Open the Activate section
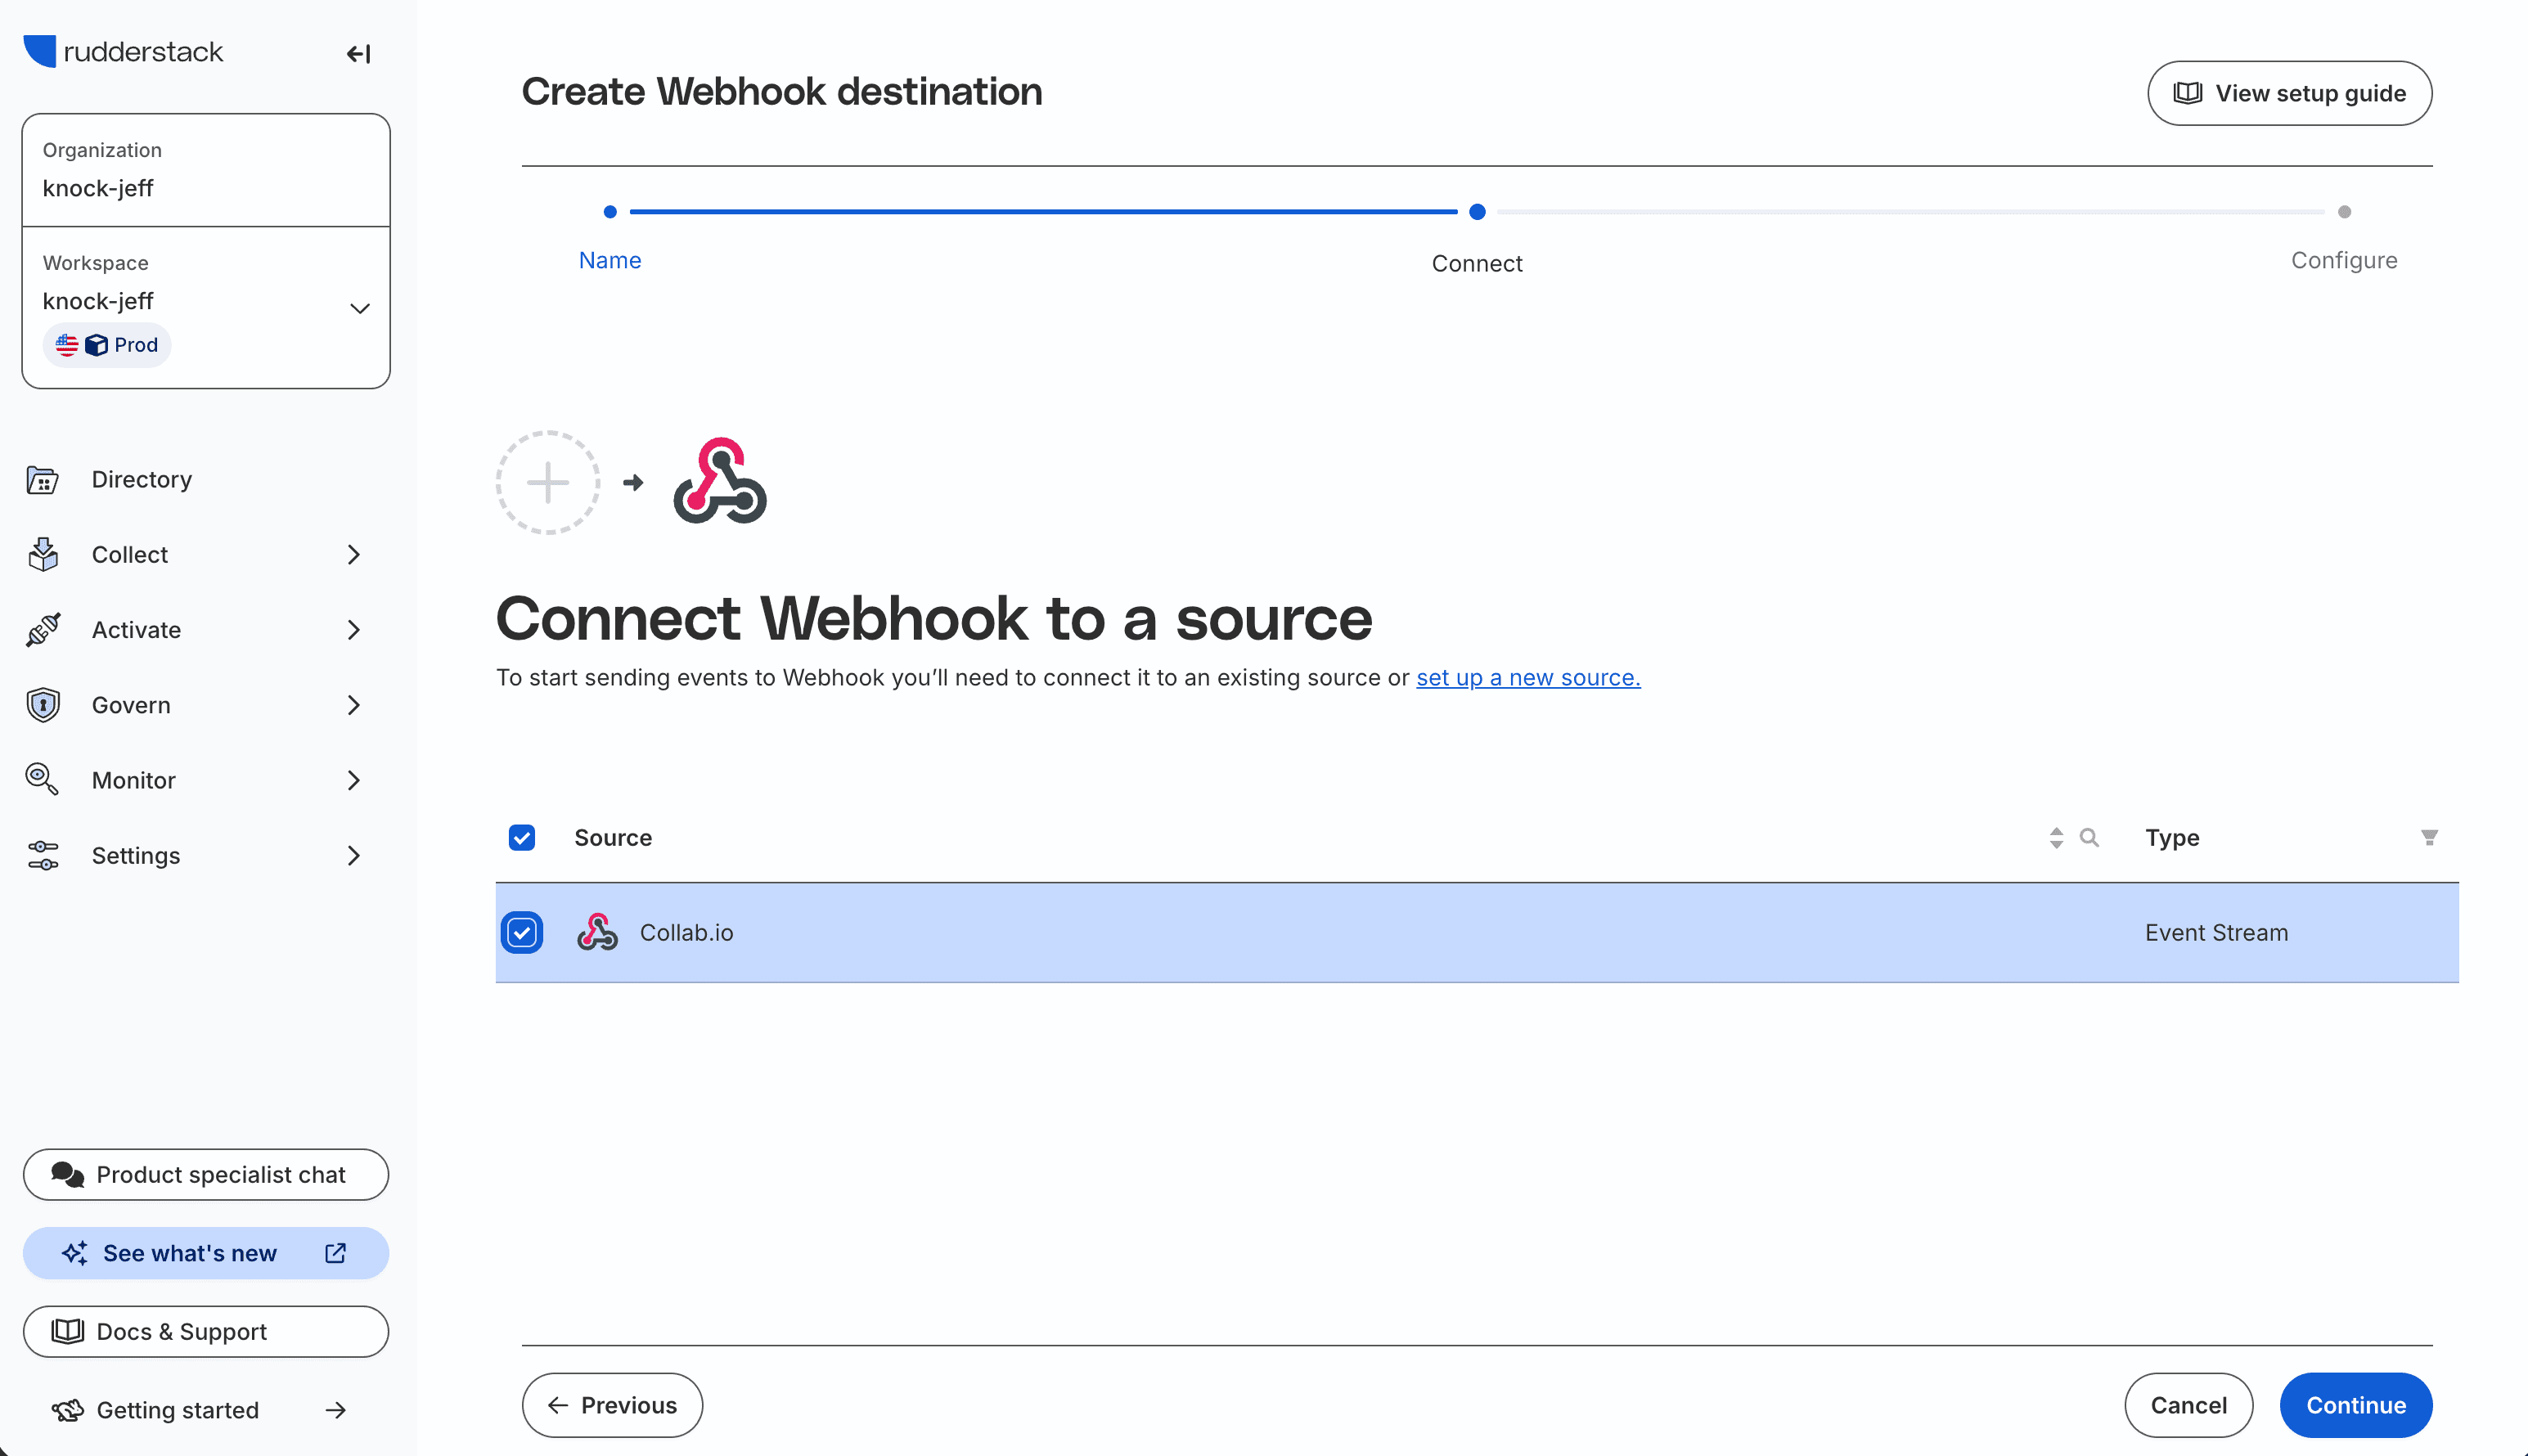 pos(136,629)
